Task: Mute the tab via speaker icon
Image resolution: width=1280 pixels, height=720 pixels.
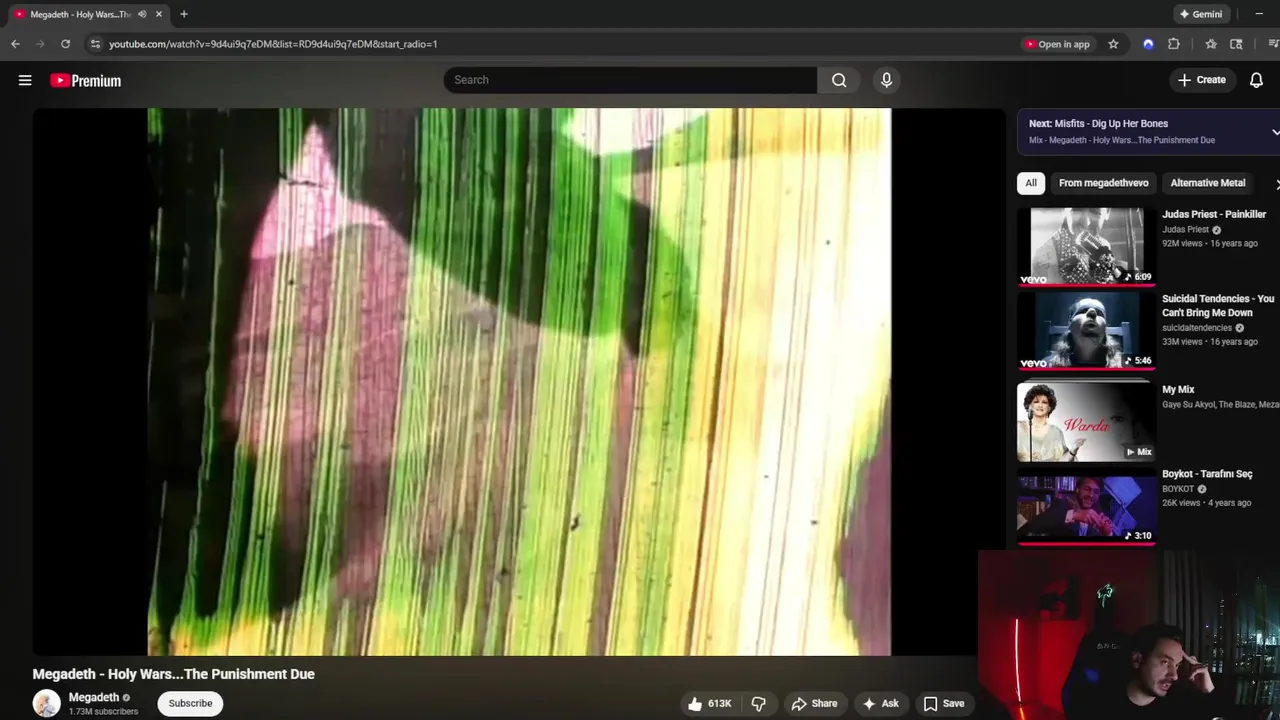Action: pyautogui.click(x=142, y=14)
